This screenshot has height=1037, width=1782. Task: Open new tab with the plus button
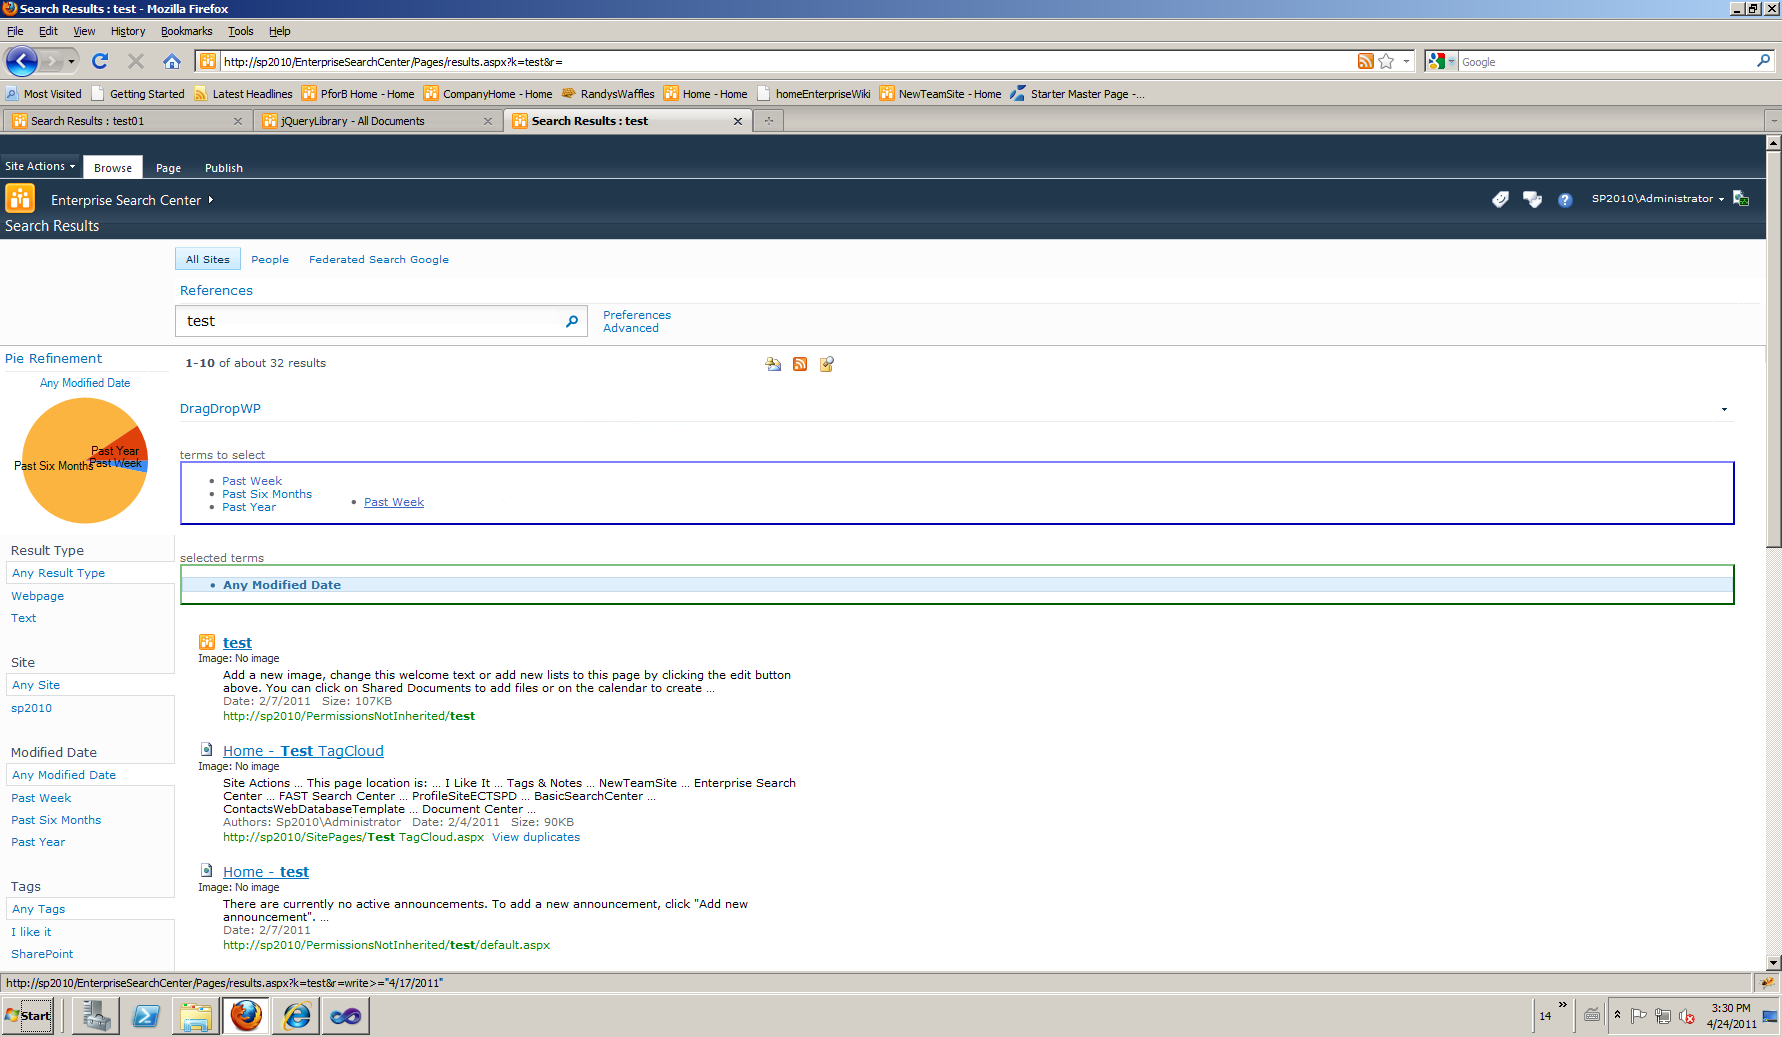click(x=769, y=121)
